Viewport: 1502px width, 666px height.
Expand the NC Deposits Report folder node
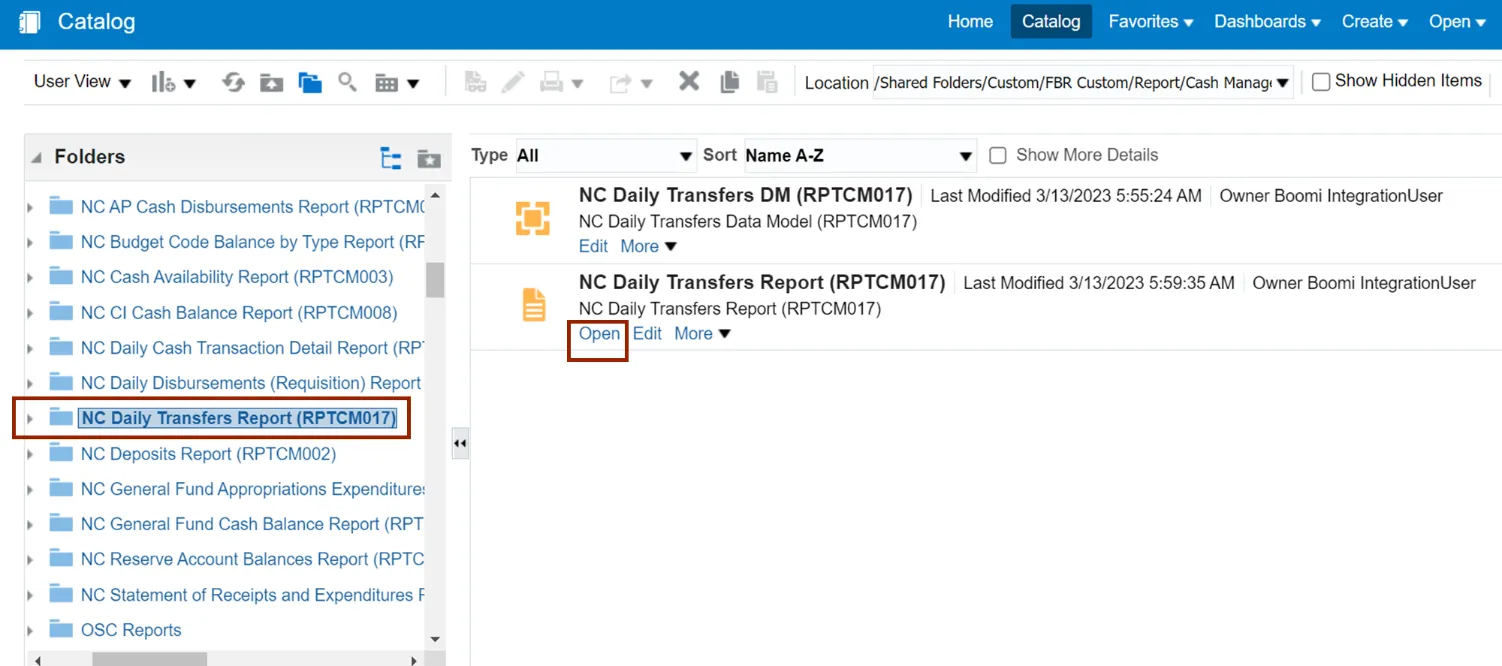point(30,455)
